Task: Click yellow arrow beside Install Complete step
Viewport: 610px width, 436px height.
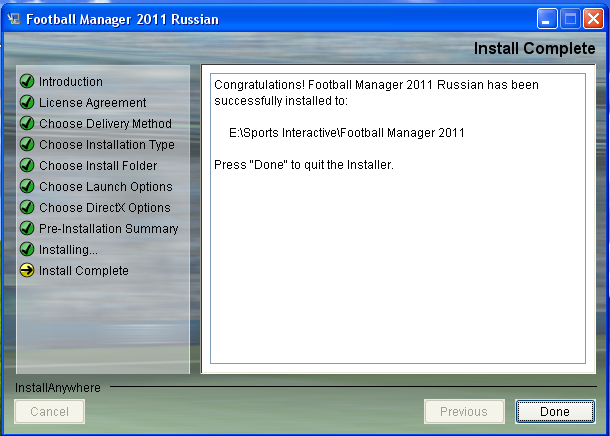Action: 27,270
